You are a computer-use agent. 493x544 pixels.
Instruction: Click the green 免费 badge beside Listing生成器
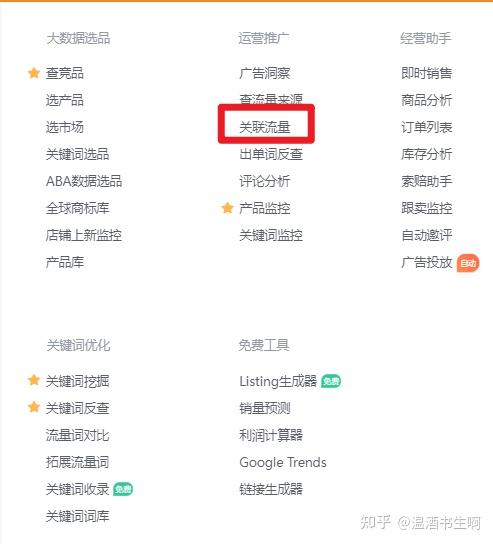point(331,381)
